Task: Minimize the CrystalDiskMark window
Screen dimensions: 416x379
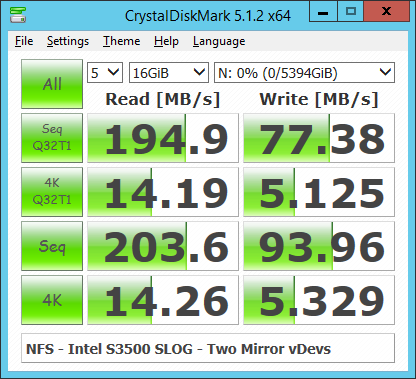Action: pos(323,11)
